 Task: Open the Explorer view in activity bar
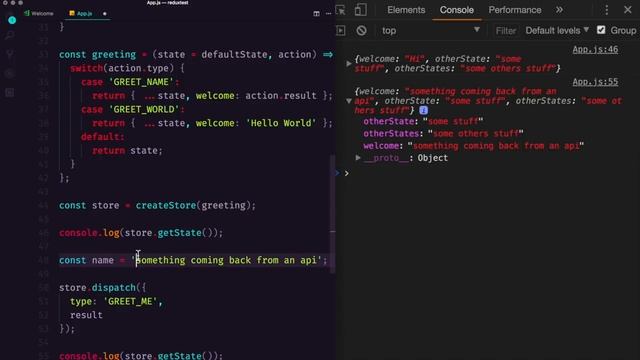point(11,20)
